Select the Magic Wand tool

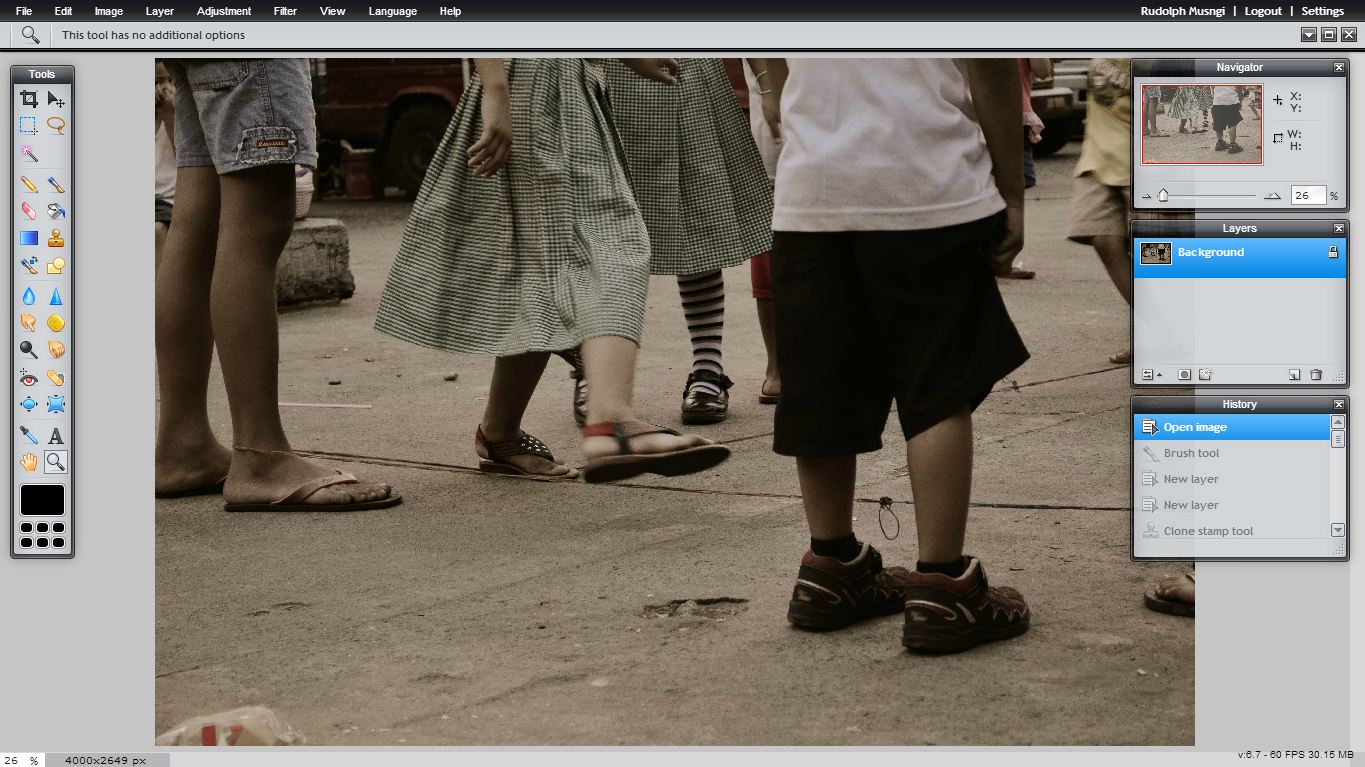point(29,153)
